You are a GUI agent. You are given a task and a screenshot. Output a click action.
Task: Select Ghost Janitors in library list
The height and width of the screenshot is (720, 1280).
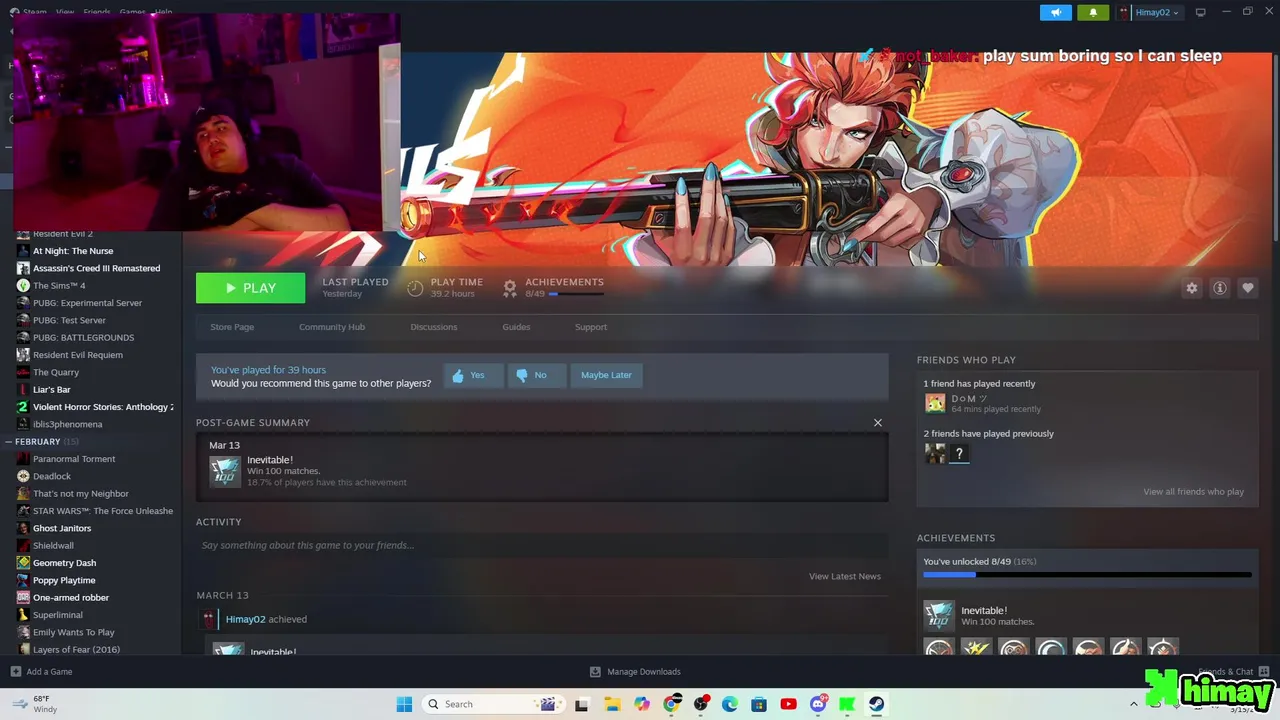point(62,528)
